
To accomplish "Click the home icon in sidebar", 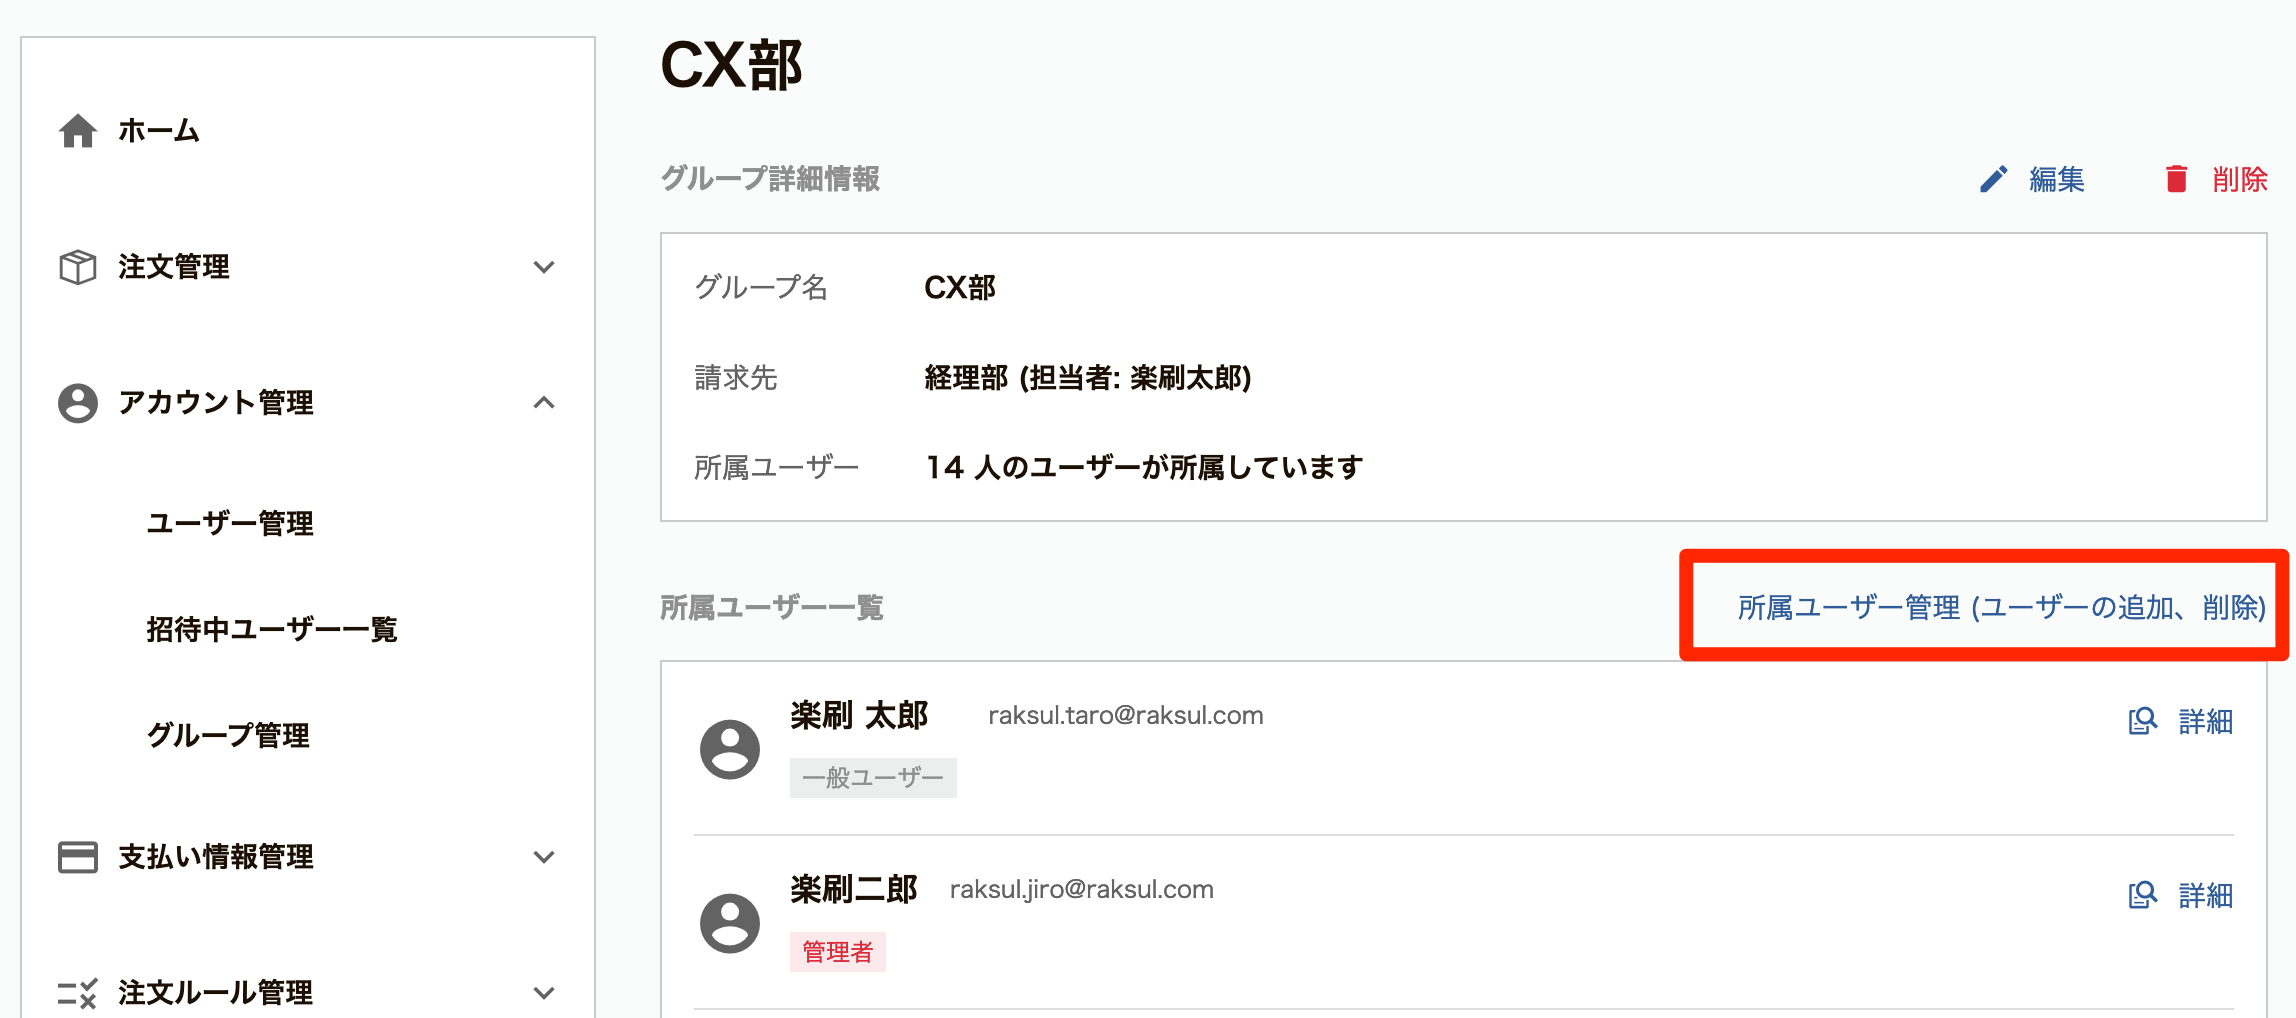I will [x=78, y=131].
